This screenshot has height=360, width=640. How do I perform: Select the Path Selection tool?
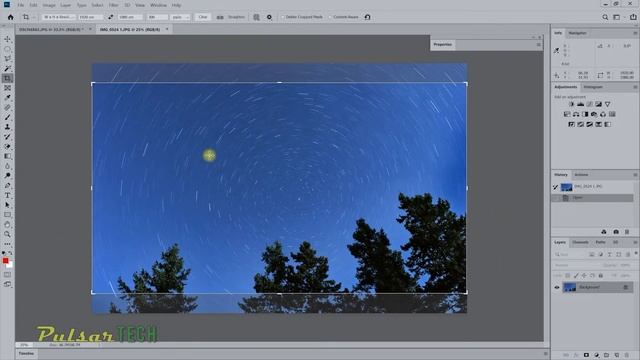[7, 205]
